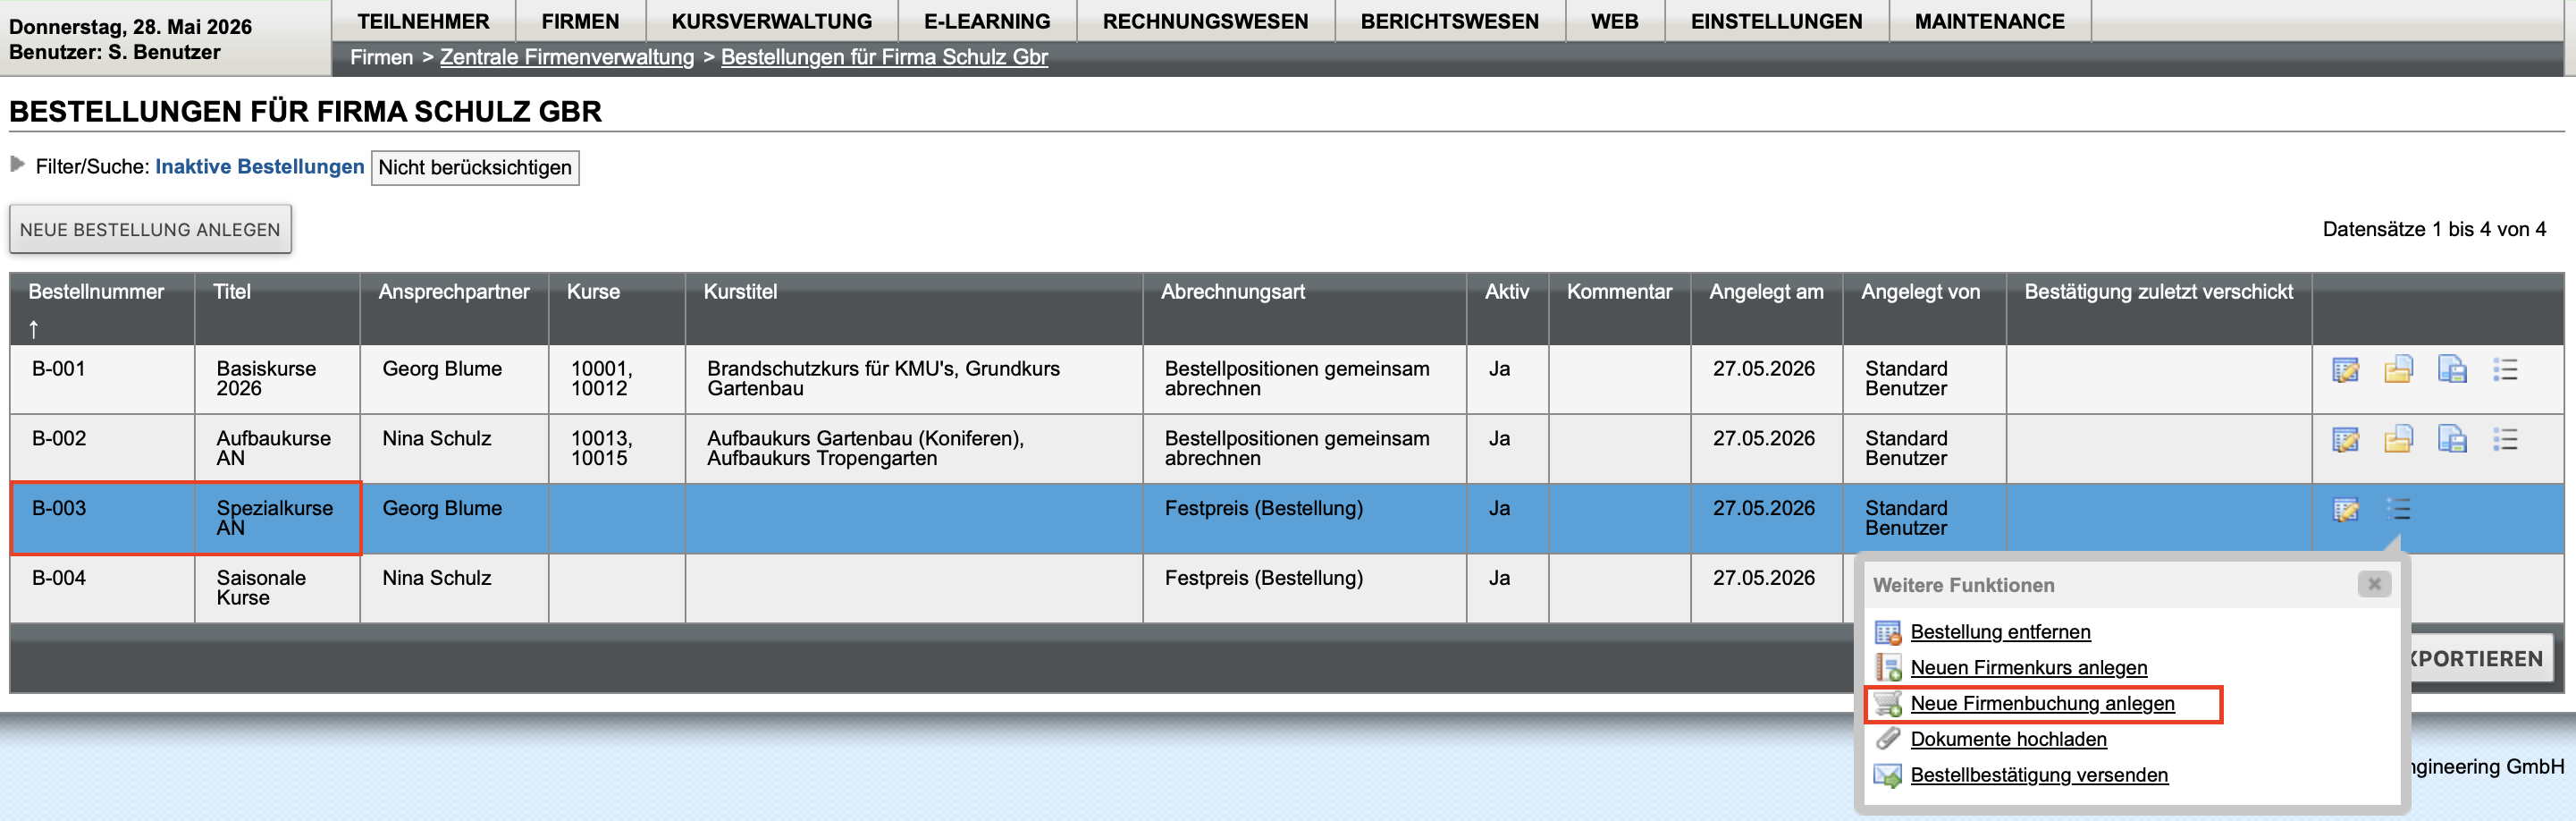Toggle the more functions list icon for B-003
Viewport: 2576px width, 821px height.
[x=2398, y=510]
